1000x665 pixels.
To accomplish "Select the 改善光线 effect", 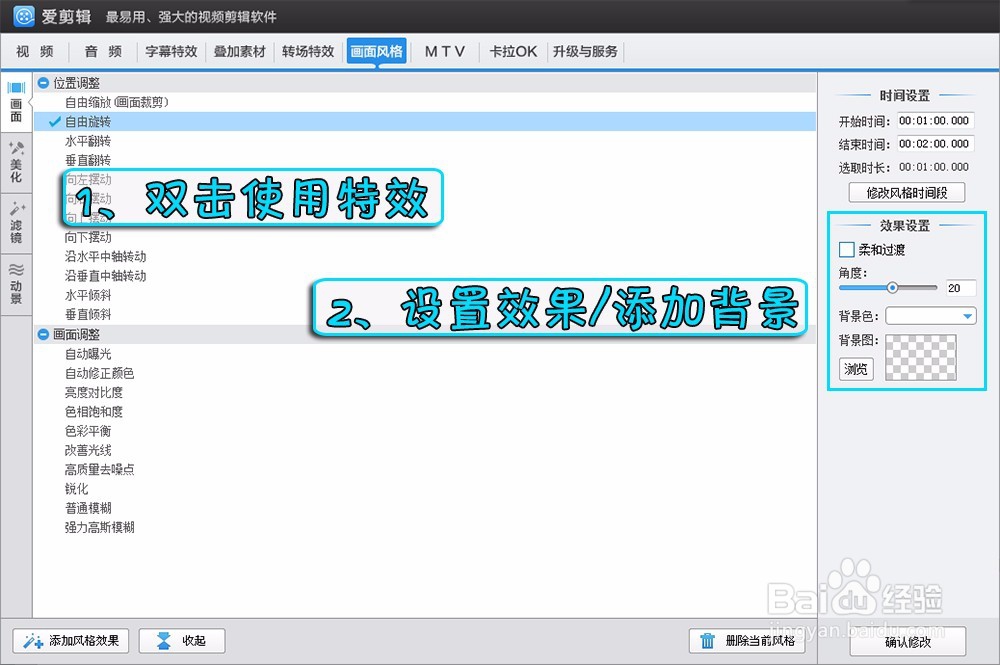I will (88, 450).
